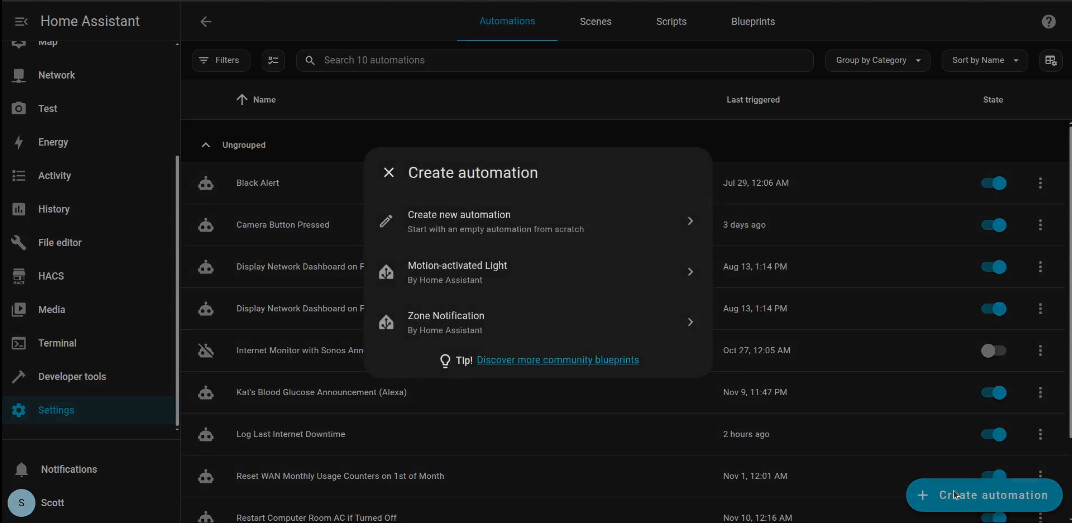Switch to the Blueprints tab
This screenshot has height=523, width=1072.
tap(752, 22)
